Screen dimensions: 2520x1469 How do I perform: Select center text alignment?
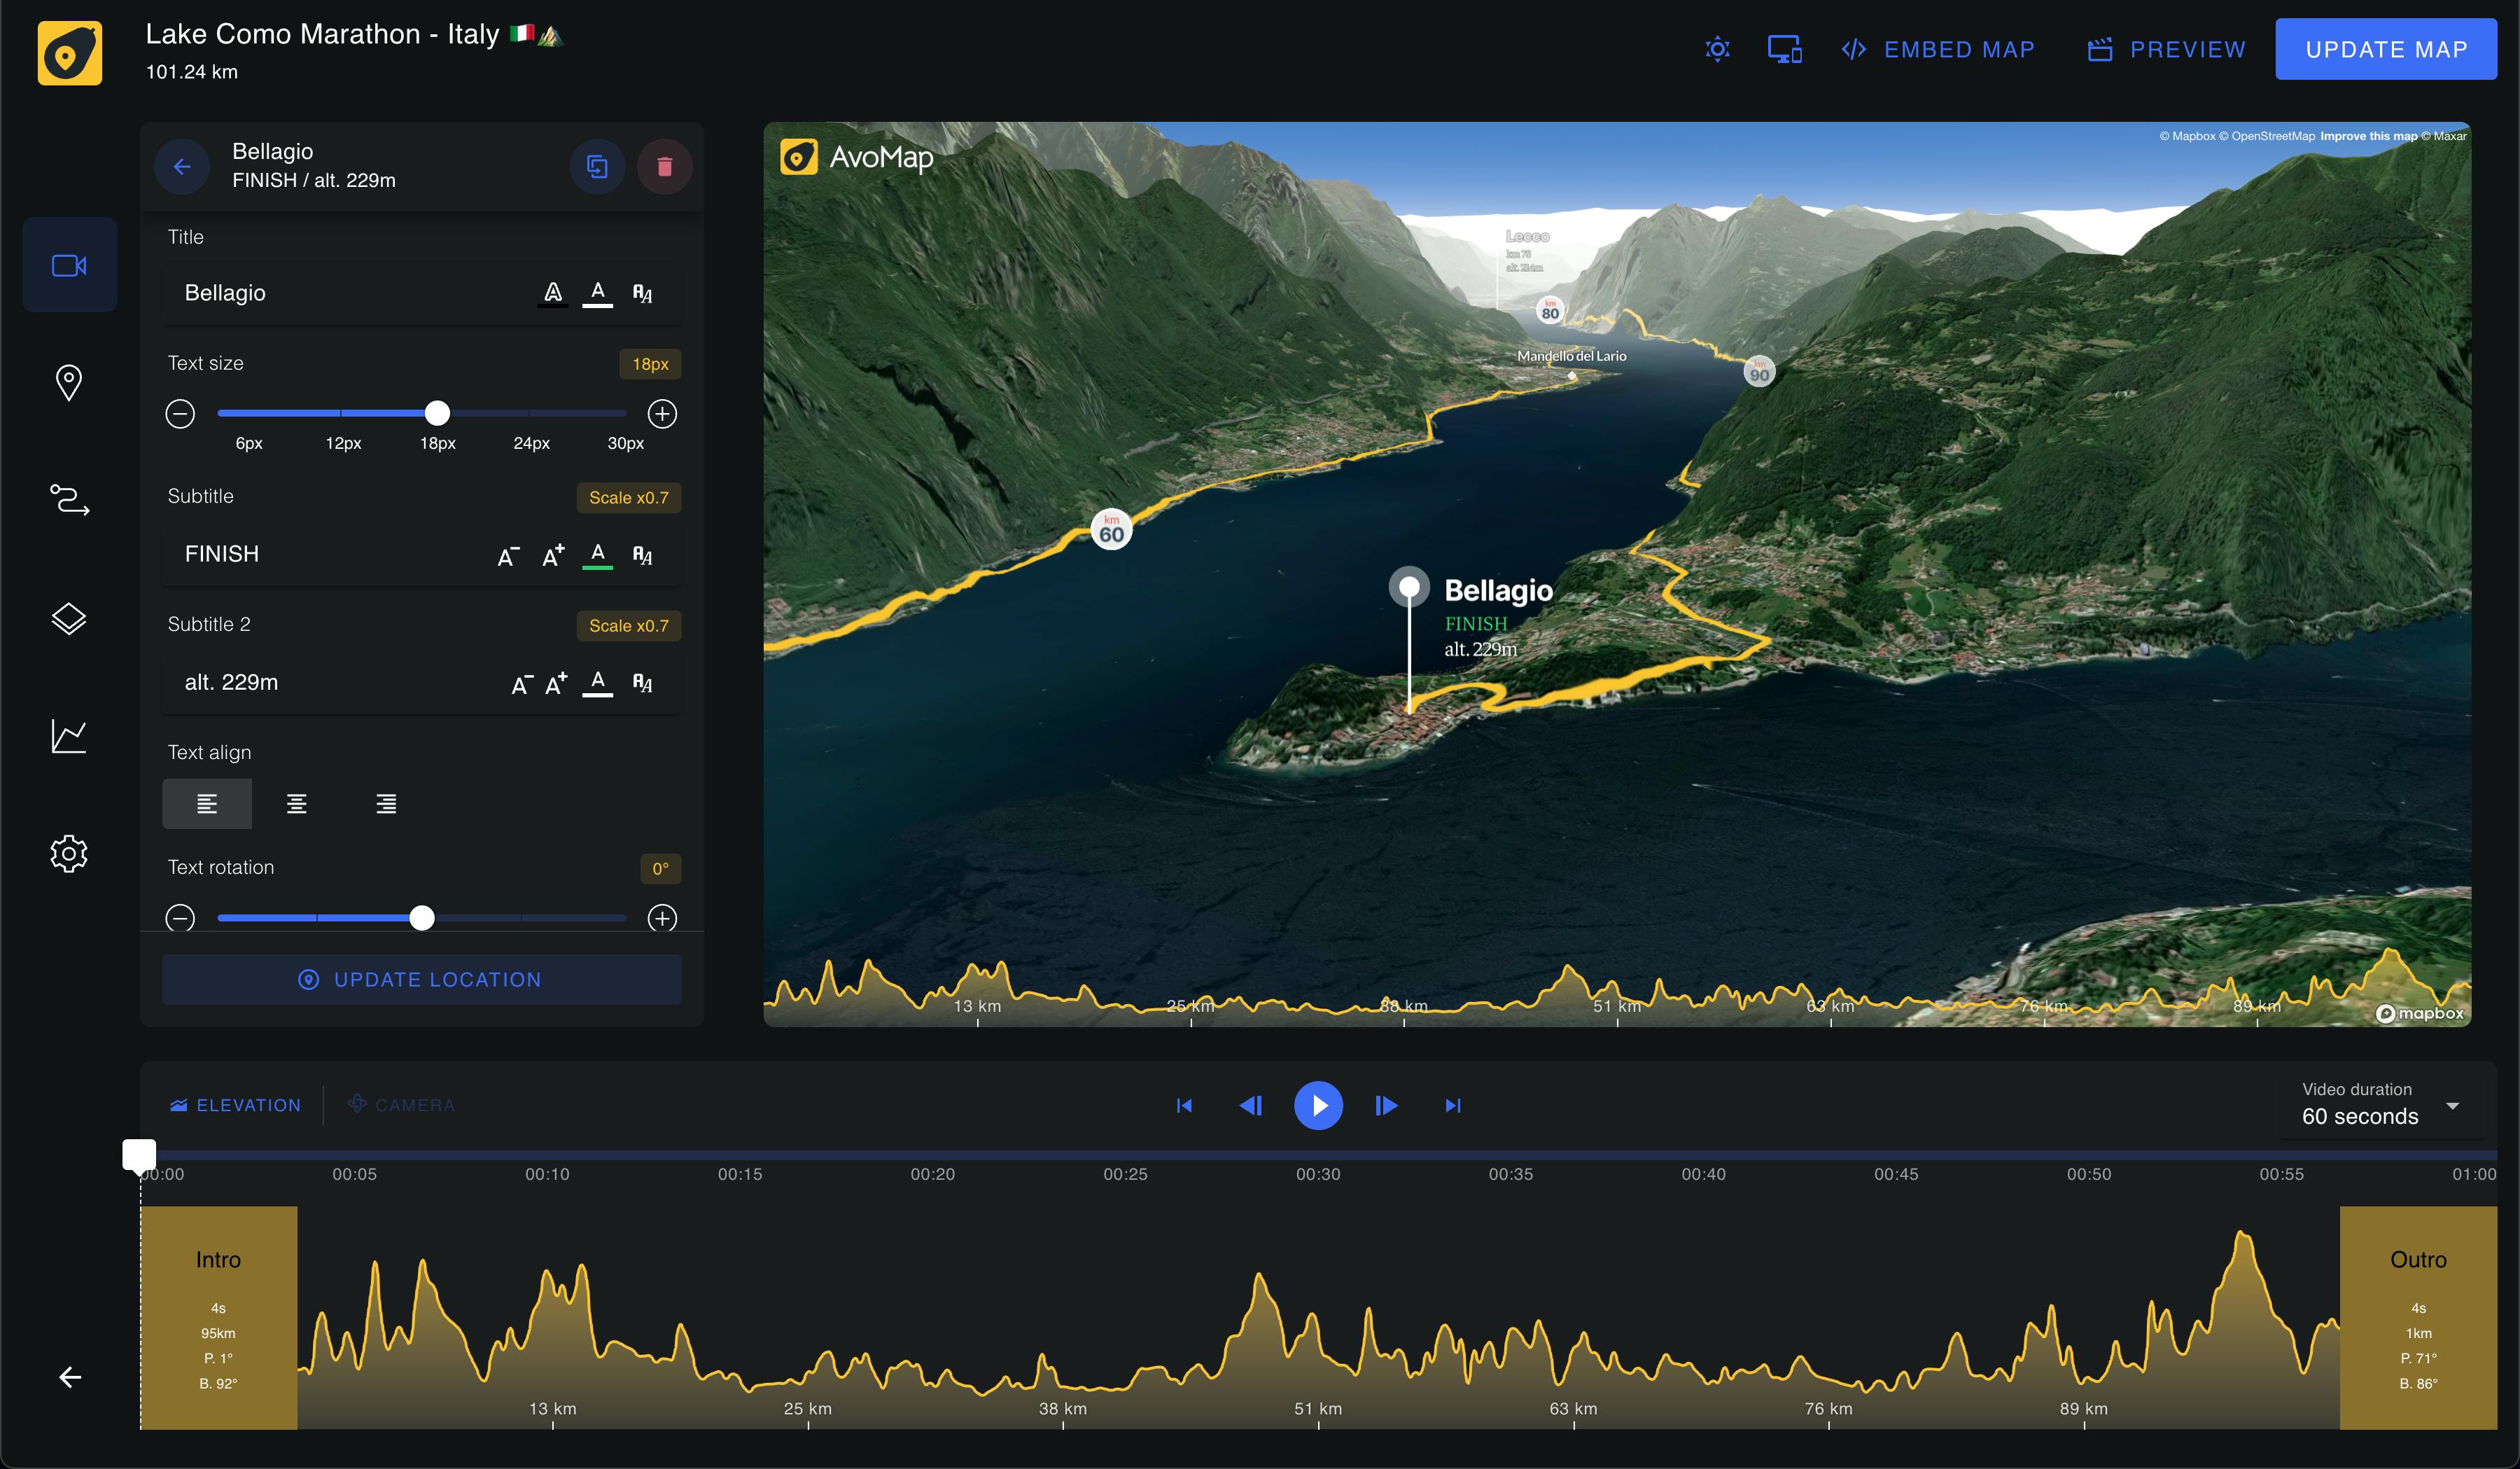296,804
